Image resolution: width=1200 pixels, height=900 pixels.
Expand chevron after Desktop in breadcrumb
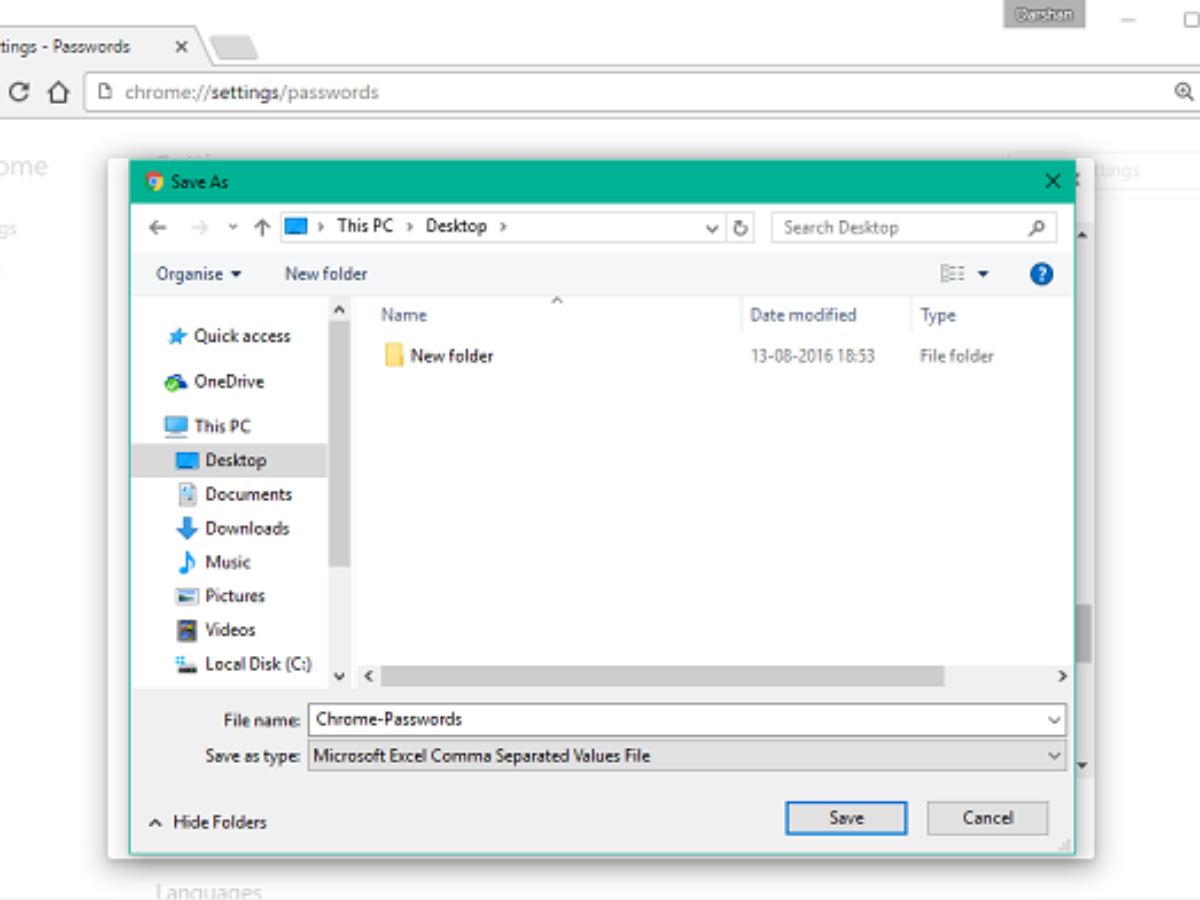click(503, 227)
